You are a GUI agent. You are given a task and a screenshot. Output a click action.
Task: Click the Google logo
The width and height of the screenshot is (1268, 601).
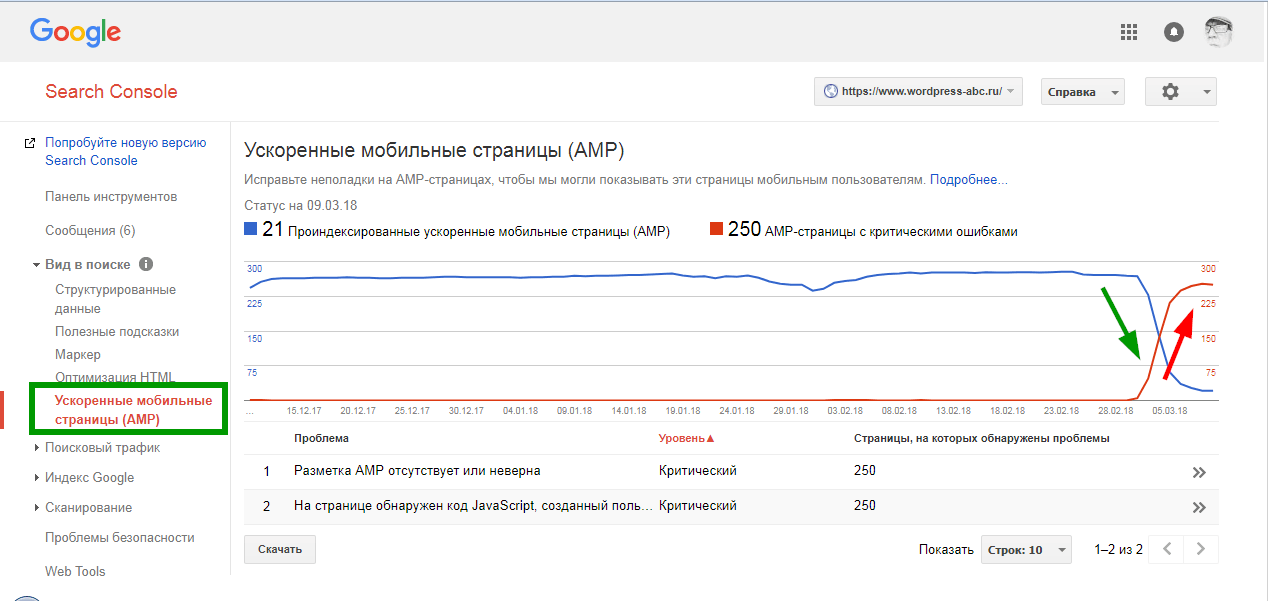[x=75, y=32]
